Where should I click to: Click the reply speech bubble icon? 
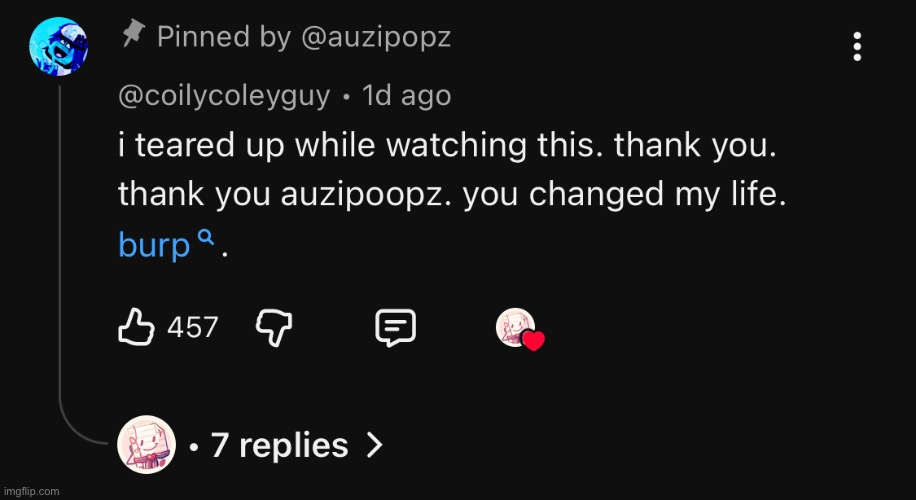pyautogui.click(x=395, y=326)
